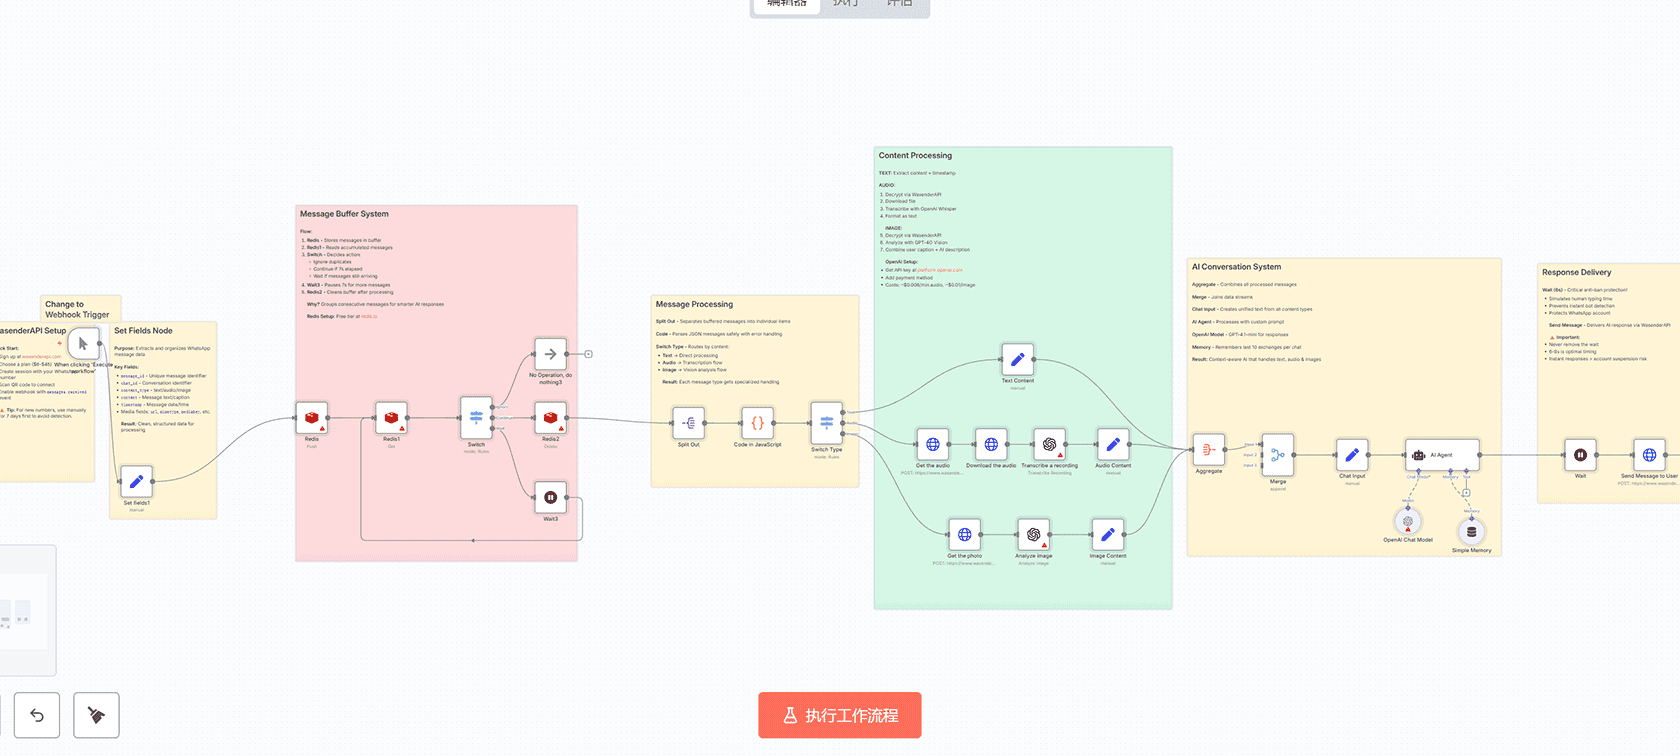The width and height of the screenshot is (1680, 756).
Task: Switch to the 执行 tab
Action: point(846,4)
